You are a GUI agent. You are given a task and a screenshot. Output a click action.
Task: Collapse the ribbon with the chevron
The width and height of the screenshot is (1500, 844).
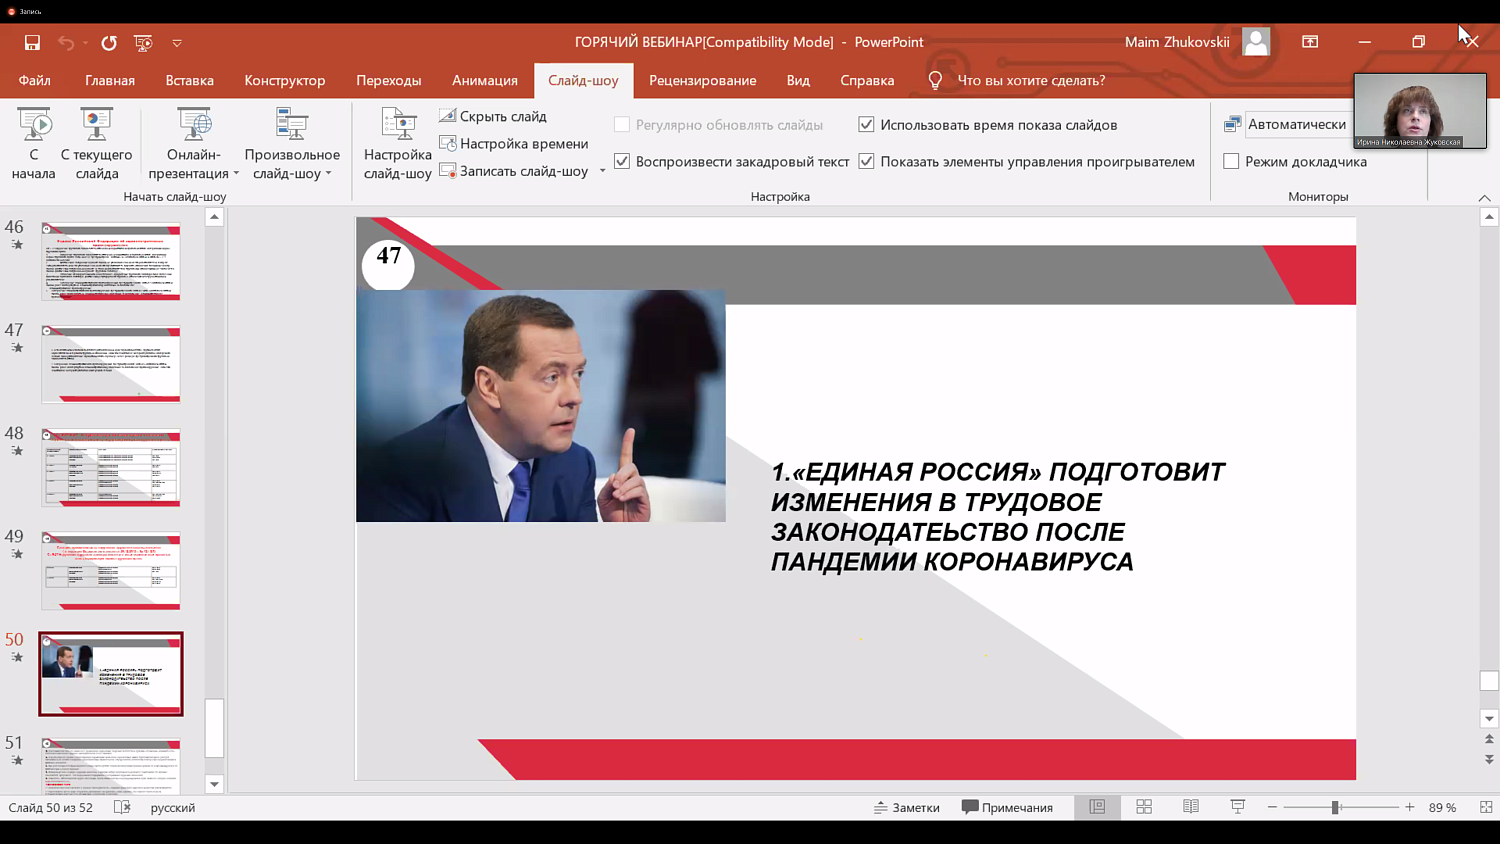tap(1484, 198)
